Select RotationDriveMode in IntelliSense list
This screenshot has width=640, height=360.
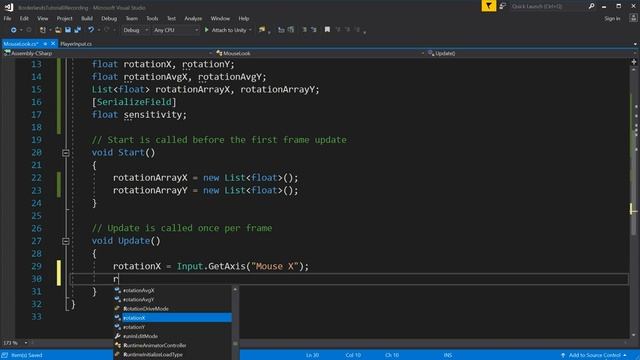172,309
